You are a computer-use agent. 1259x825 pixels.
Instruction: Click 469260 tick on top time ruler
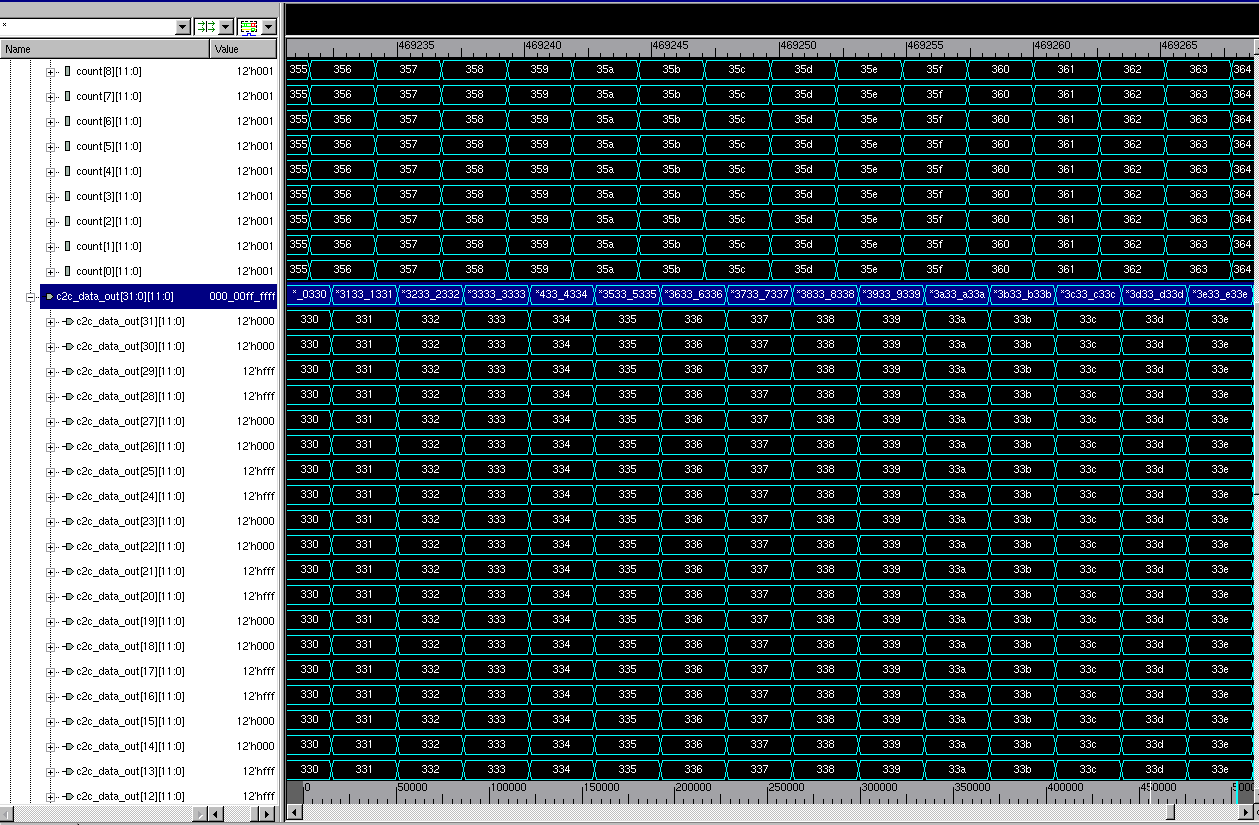click(x=1052, y=45)
